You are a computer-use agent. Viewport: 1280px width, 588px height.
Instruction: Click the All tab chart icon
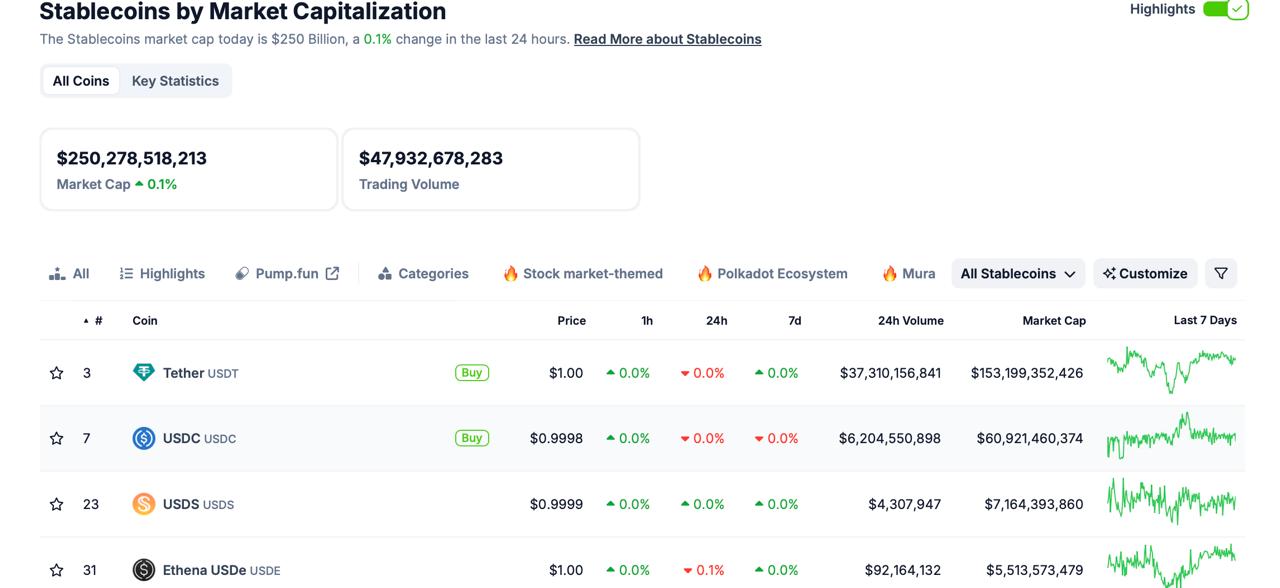57,274
